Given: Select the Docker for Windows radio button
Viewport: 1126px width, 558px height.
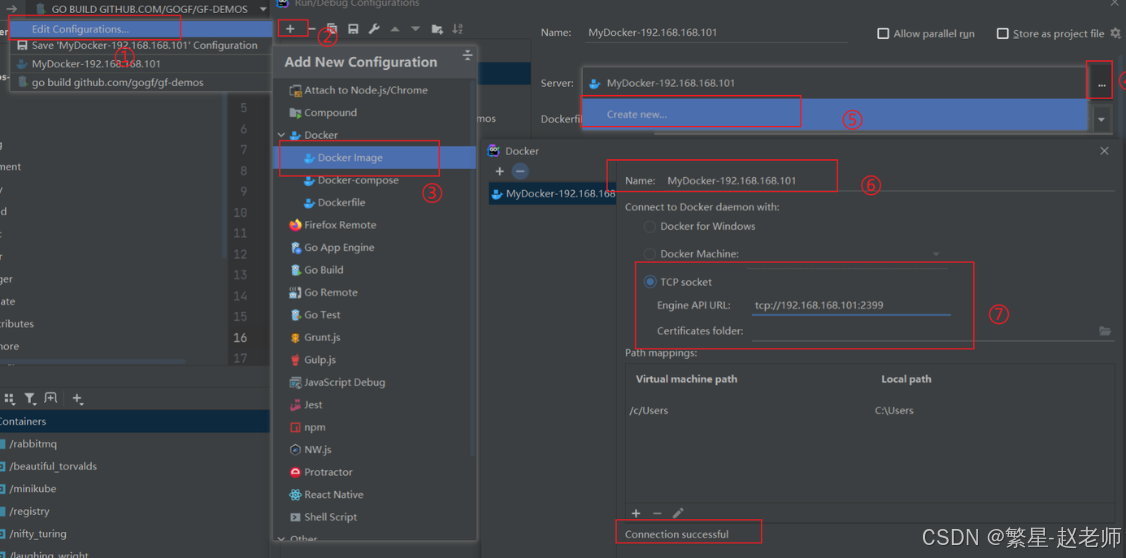Looking at the screenshot, I should pos(650,227).
